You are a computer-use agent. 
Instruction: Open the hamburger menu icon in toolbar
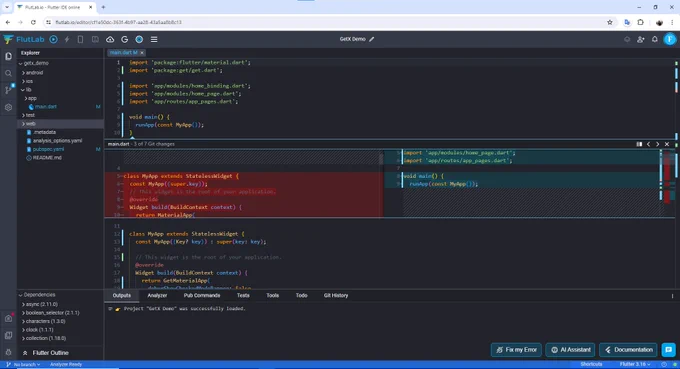154,39
